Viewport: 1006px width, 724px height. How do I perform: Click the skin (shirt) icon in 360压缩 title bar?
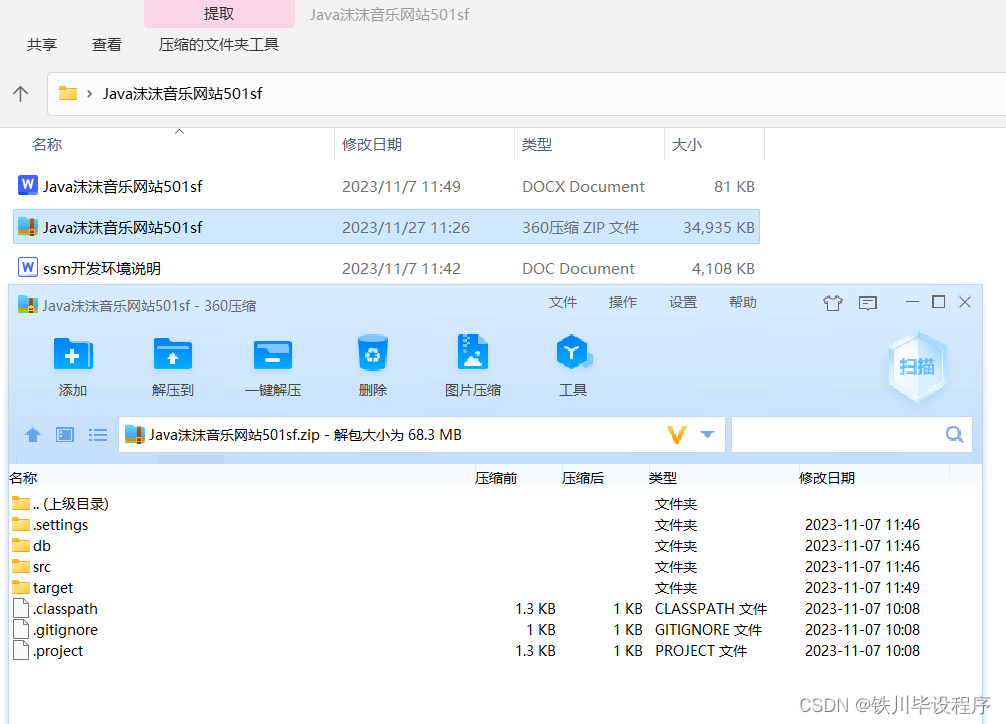[833, 302]
